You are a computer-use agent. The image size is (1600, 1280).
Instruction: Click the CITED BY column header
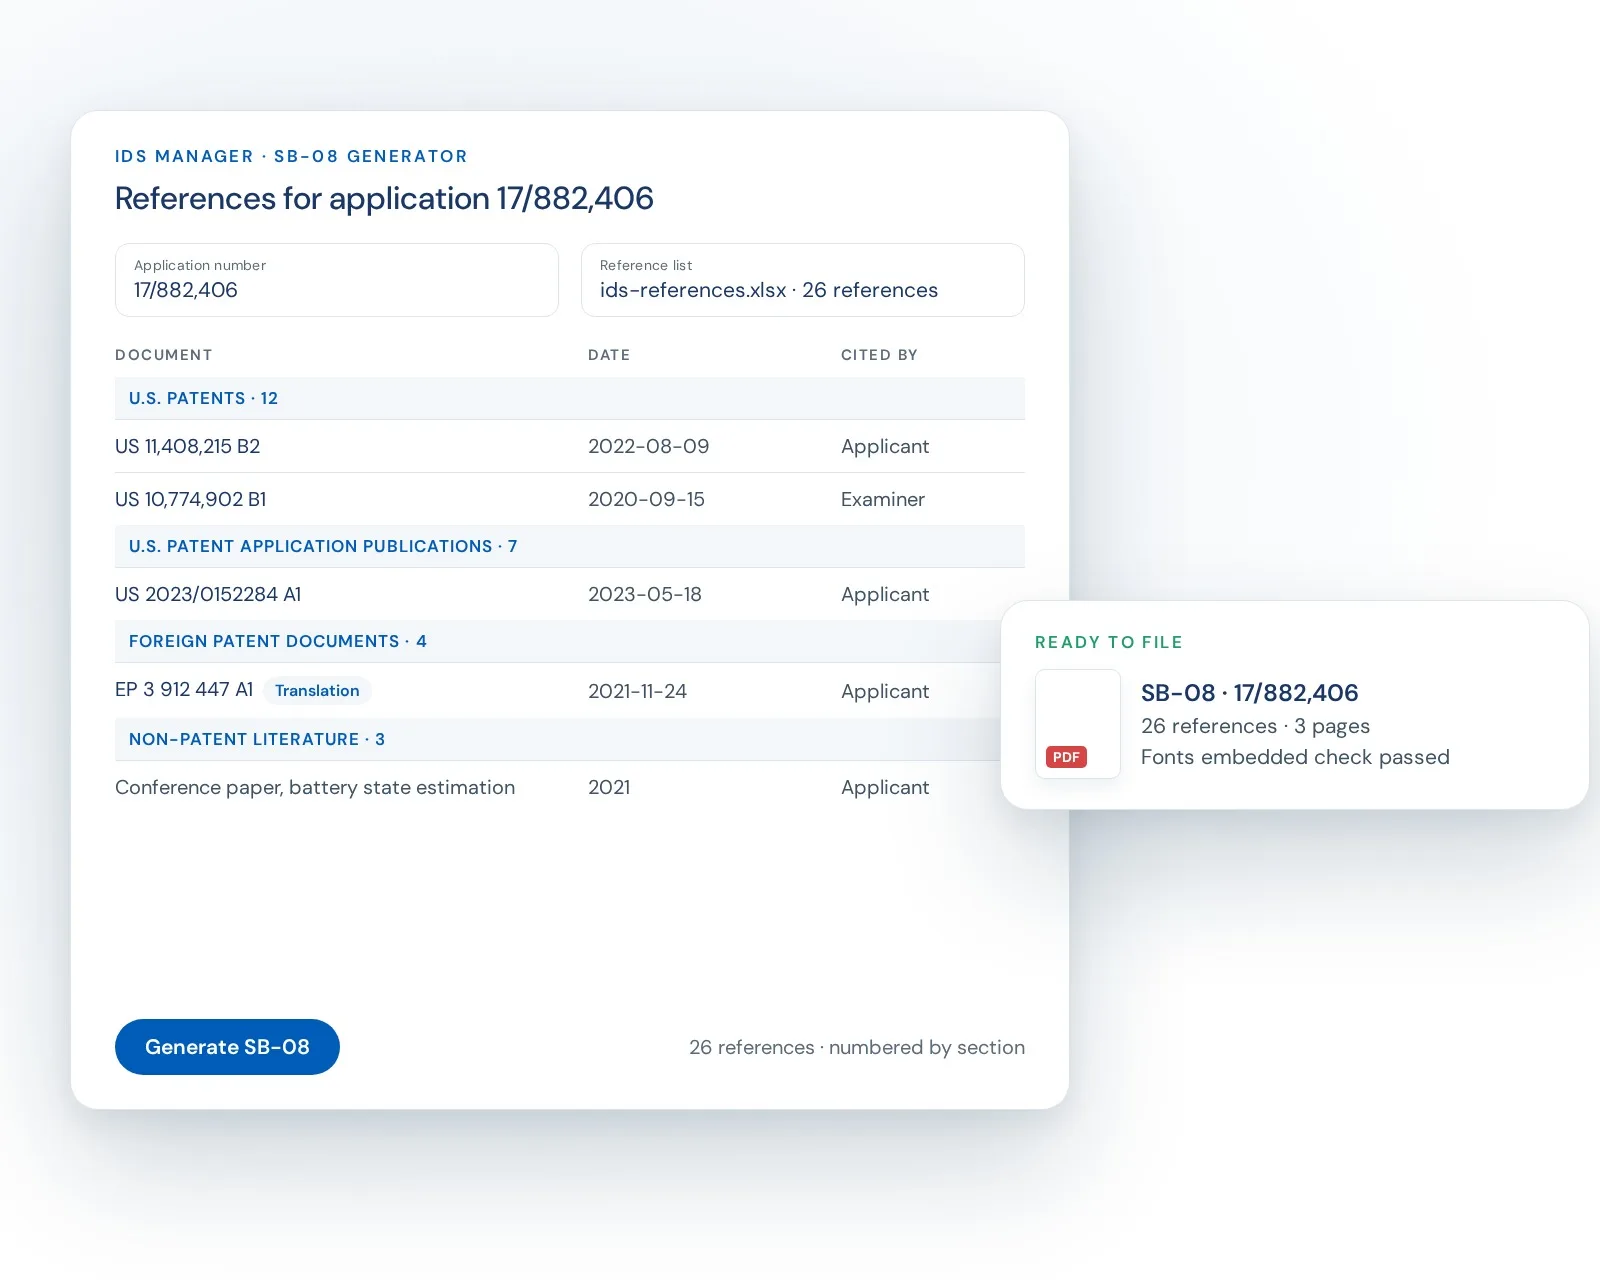(879, 355)
